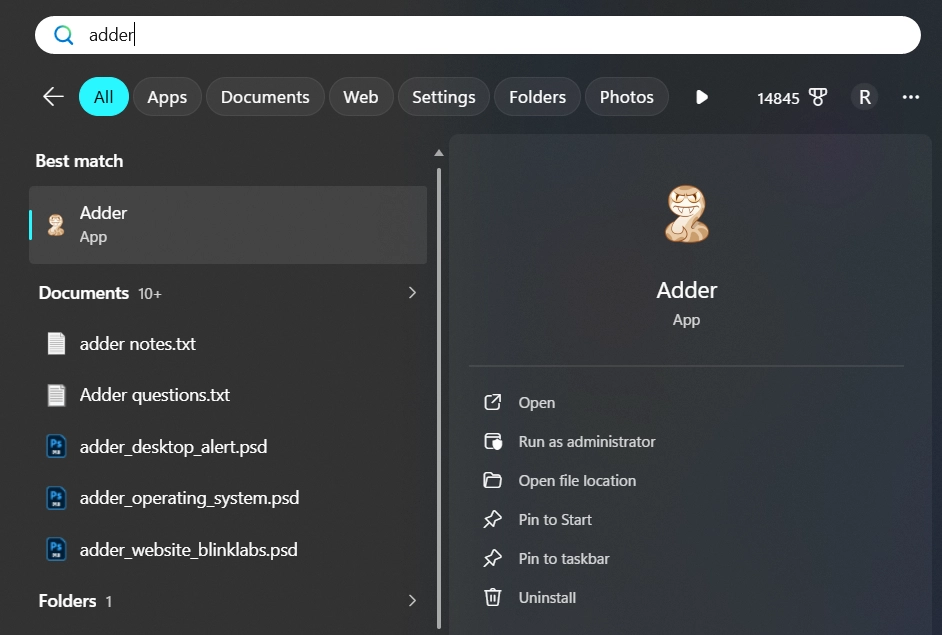Choose Run as administrator
The height and width of the screenshot is (635, 942).
pyautogui.click(x=587, y=442)
